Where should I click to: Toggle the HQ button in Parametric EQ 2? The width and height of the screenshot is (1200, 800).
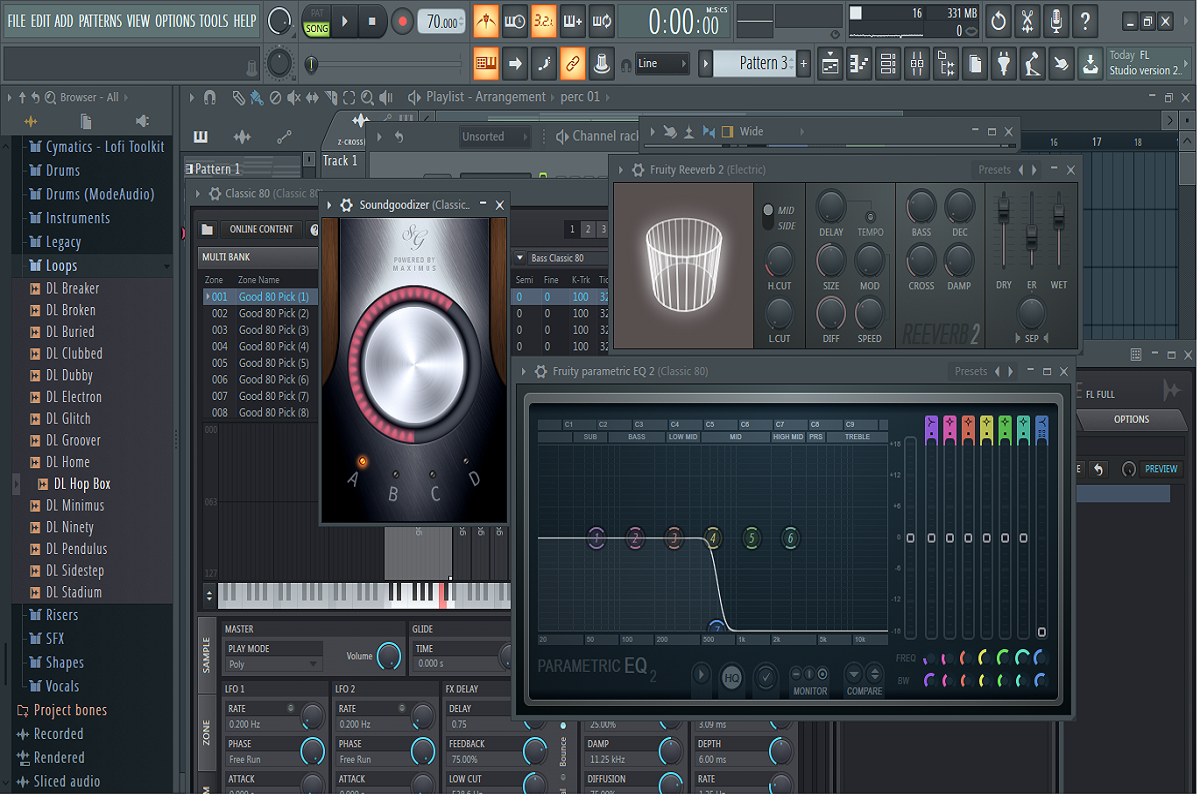(732, 678)
